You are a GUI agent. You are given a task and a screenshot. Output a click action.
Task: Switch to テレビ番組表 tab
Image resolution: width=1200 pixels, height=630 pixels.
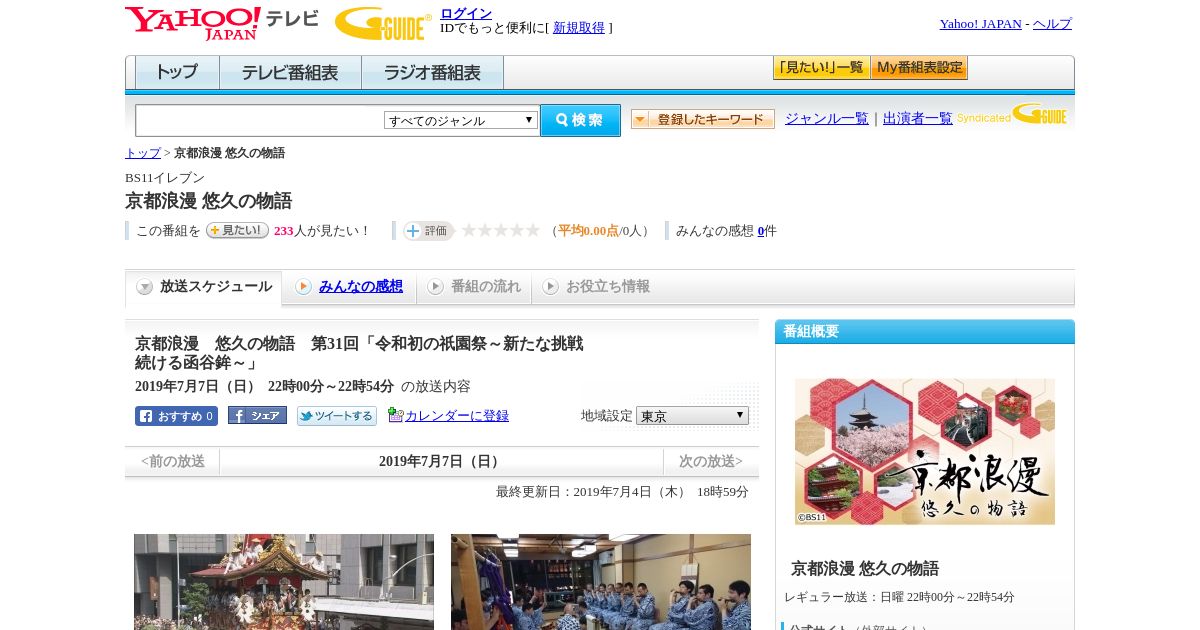[290, 73]
